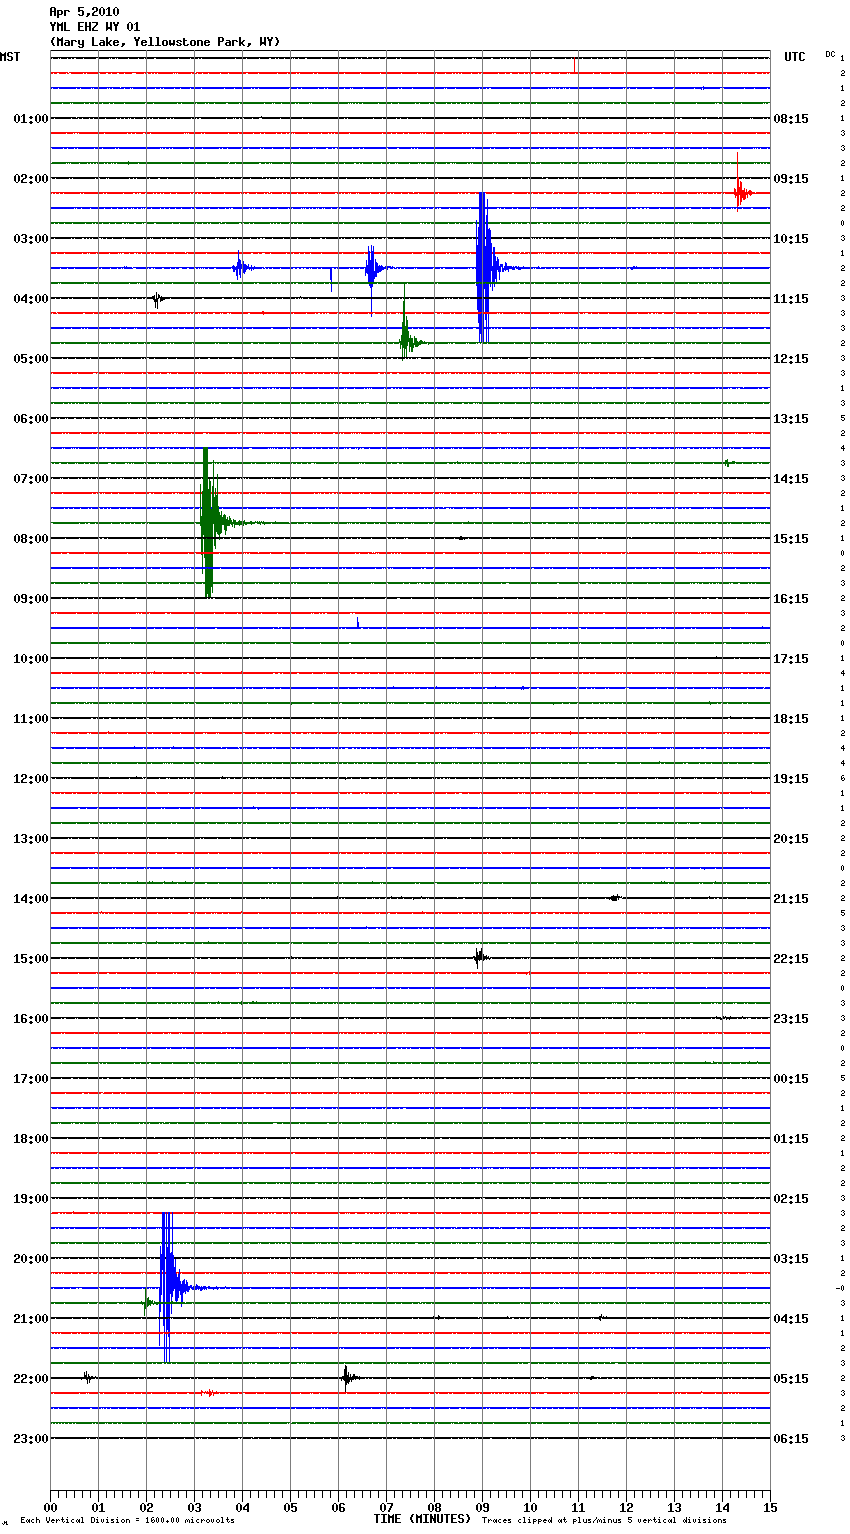Click the 06:15 UTC time label
850x1534 pixels.
coord(791,1439)
